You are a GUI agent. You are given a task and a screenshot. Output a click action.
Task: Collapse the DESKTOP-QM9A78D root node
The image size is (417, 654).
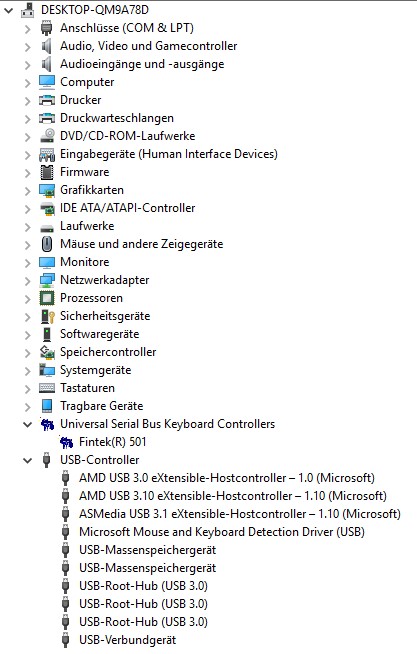click(8, 10)
